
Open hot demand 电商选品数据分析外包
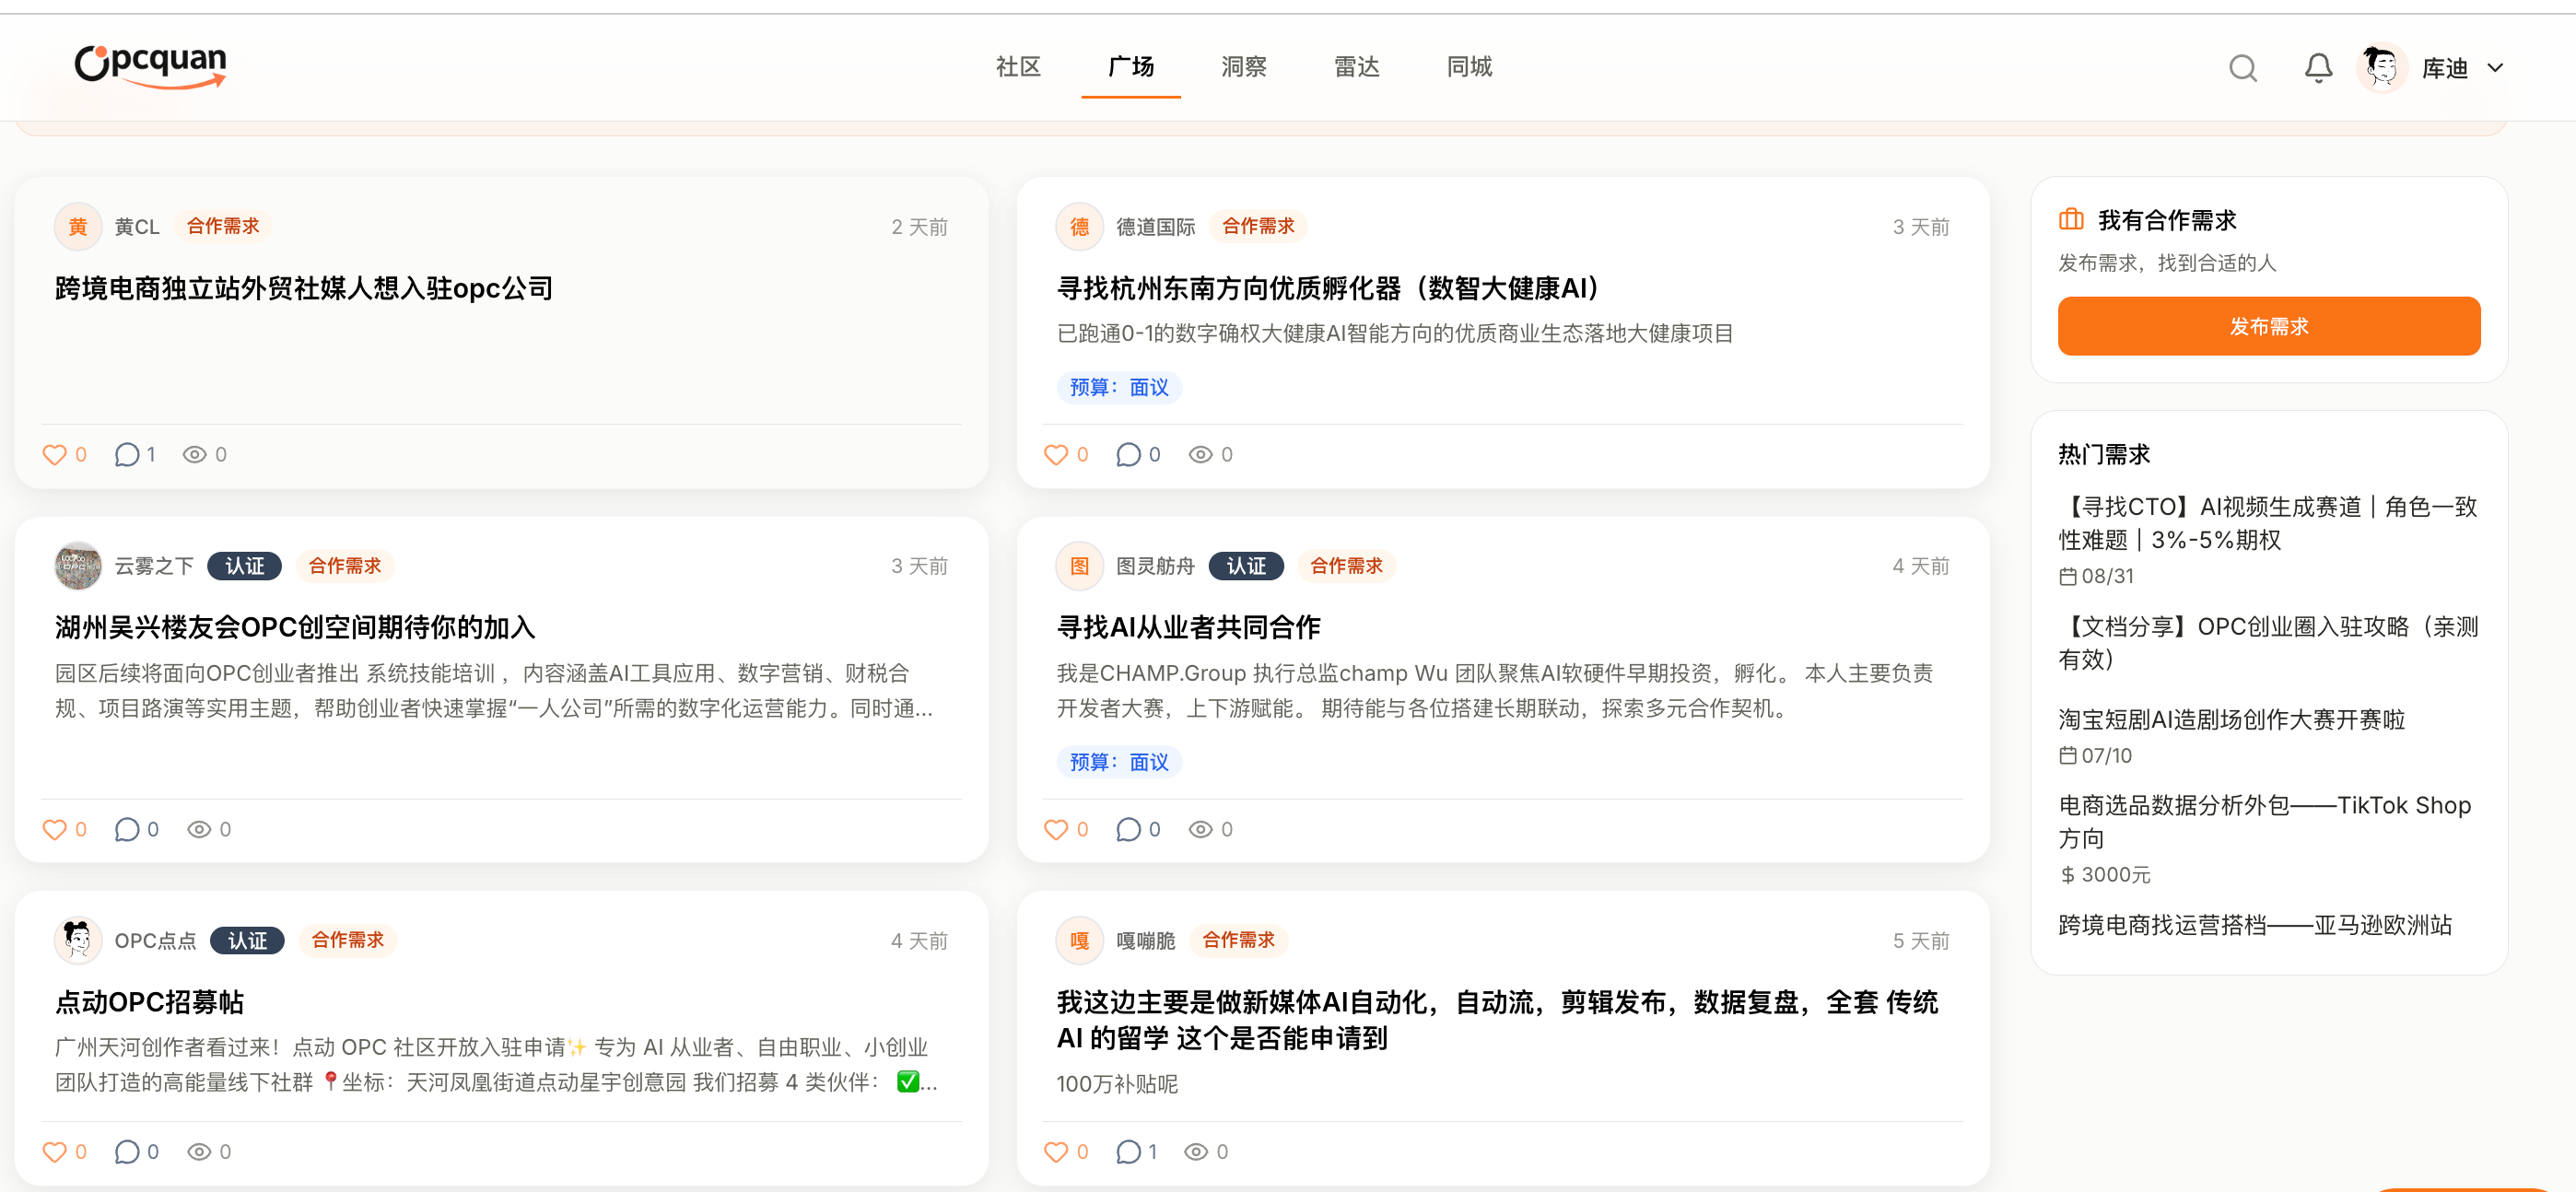2264,822
